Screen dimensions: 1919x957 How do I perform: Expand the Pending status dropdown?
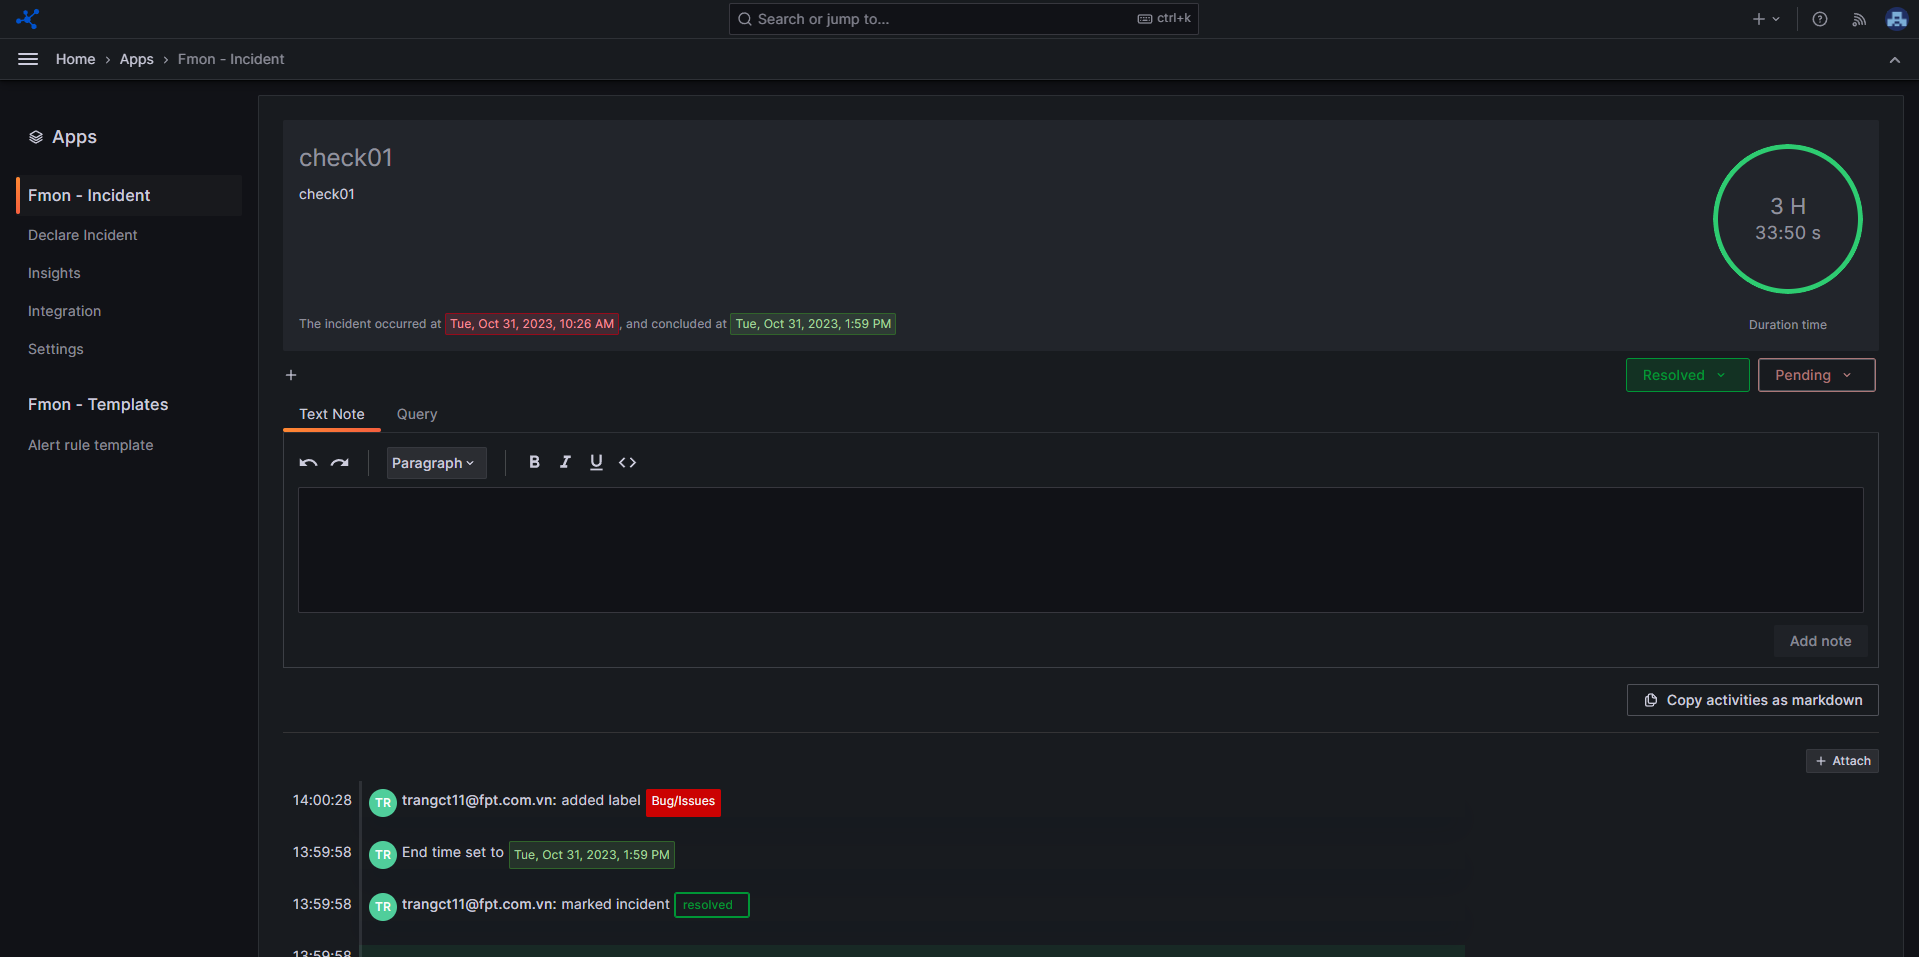(1815, 375)
